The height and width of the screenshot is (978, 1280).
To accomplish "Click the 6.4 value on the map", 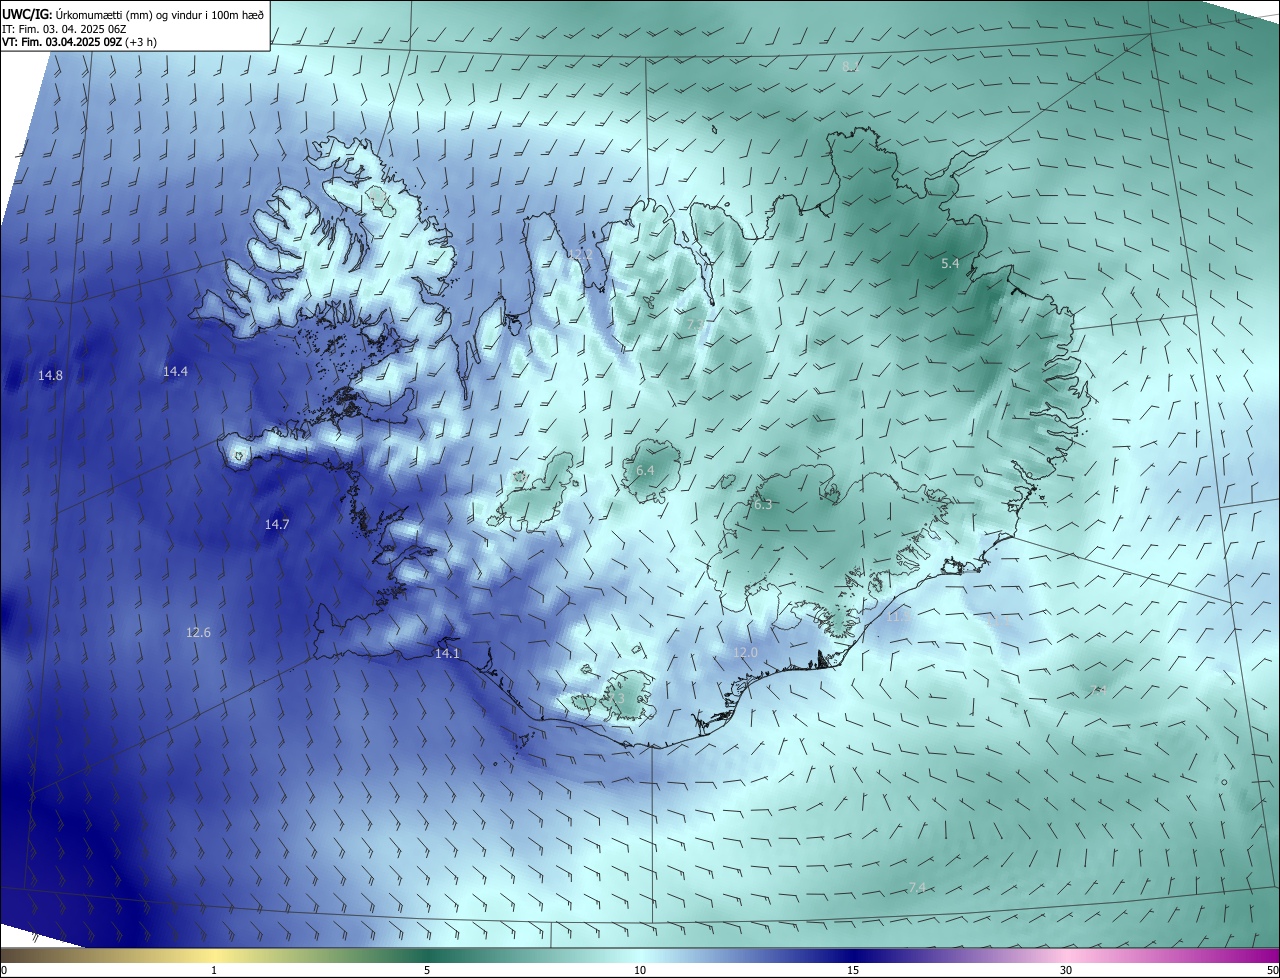I will pyautogui.click(x=645, y=470).
